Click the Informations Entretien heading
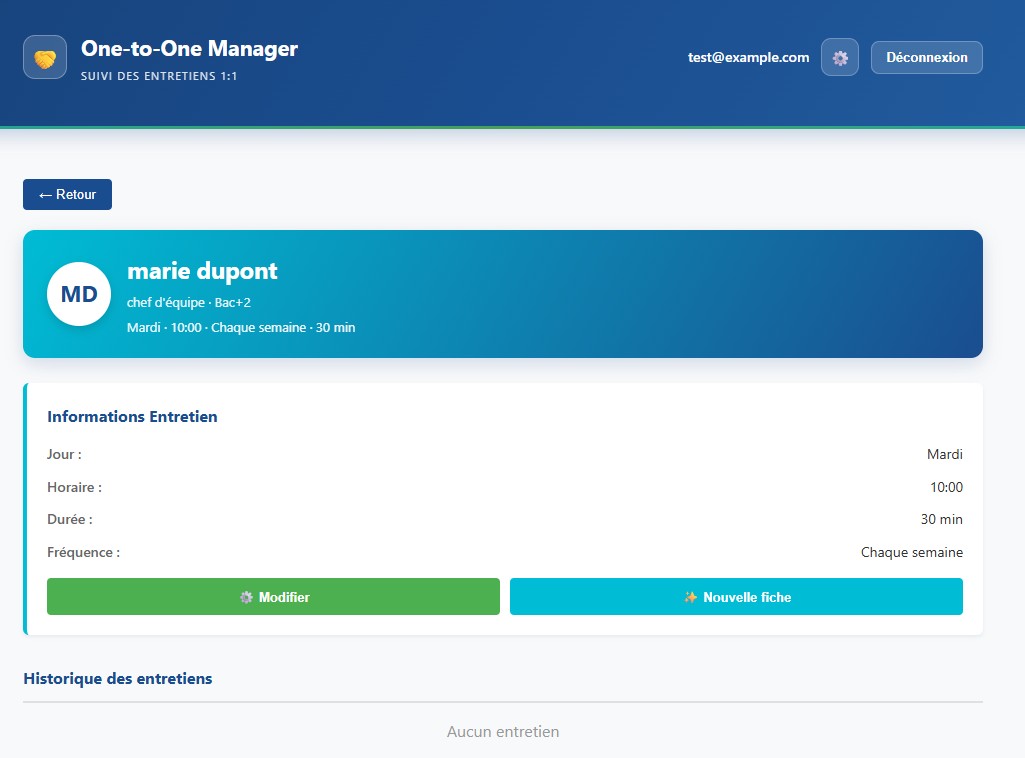This screenshot has width=1025, height=758. pyautogui.click(x=132, y=416)
